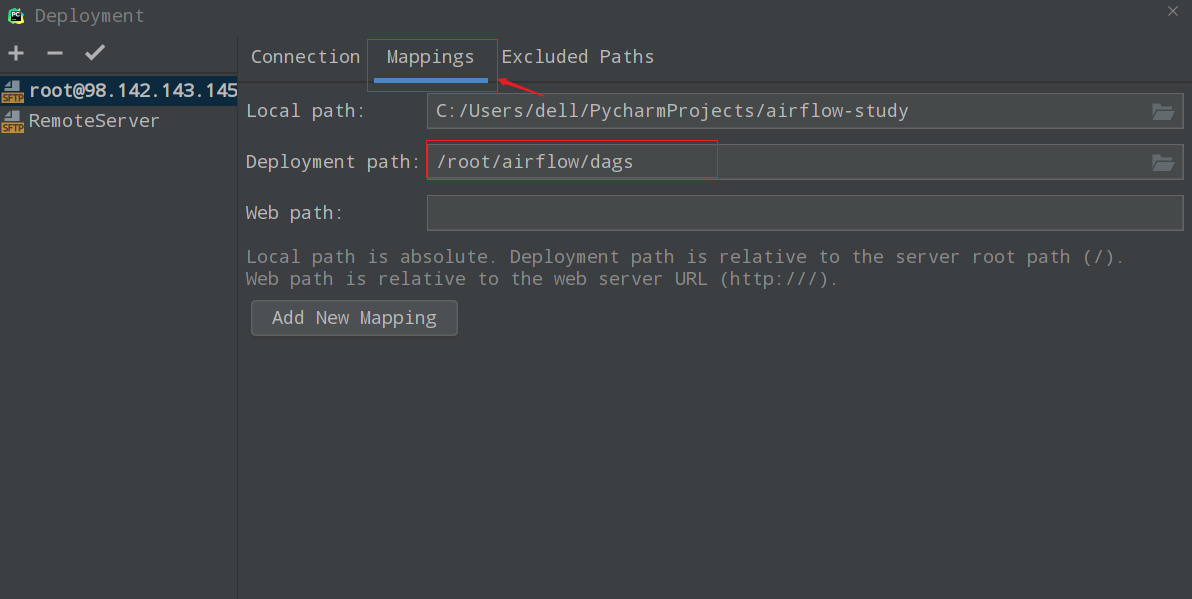
Task: Click the minus icon to remove the server
Action: (x=55, y=53)
